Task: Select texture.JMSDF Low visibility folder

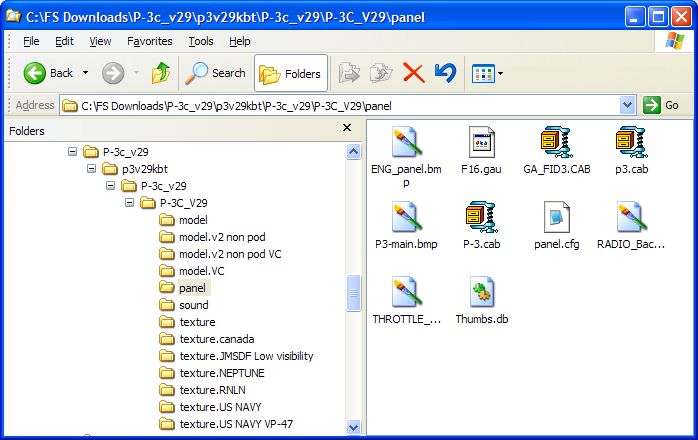Action: (246, 356)
